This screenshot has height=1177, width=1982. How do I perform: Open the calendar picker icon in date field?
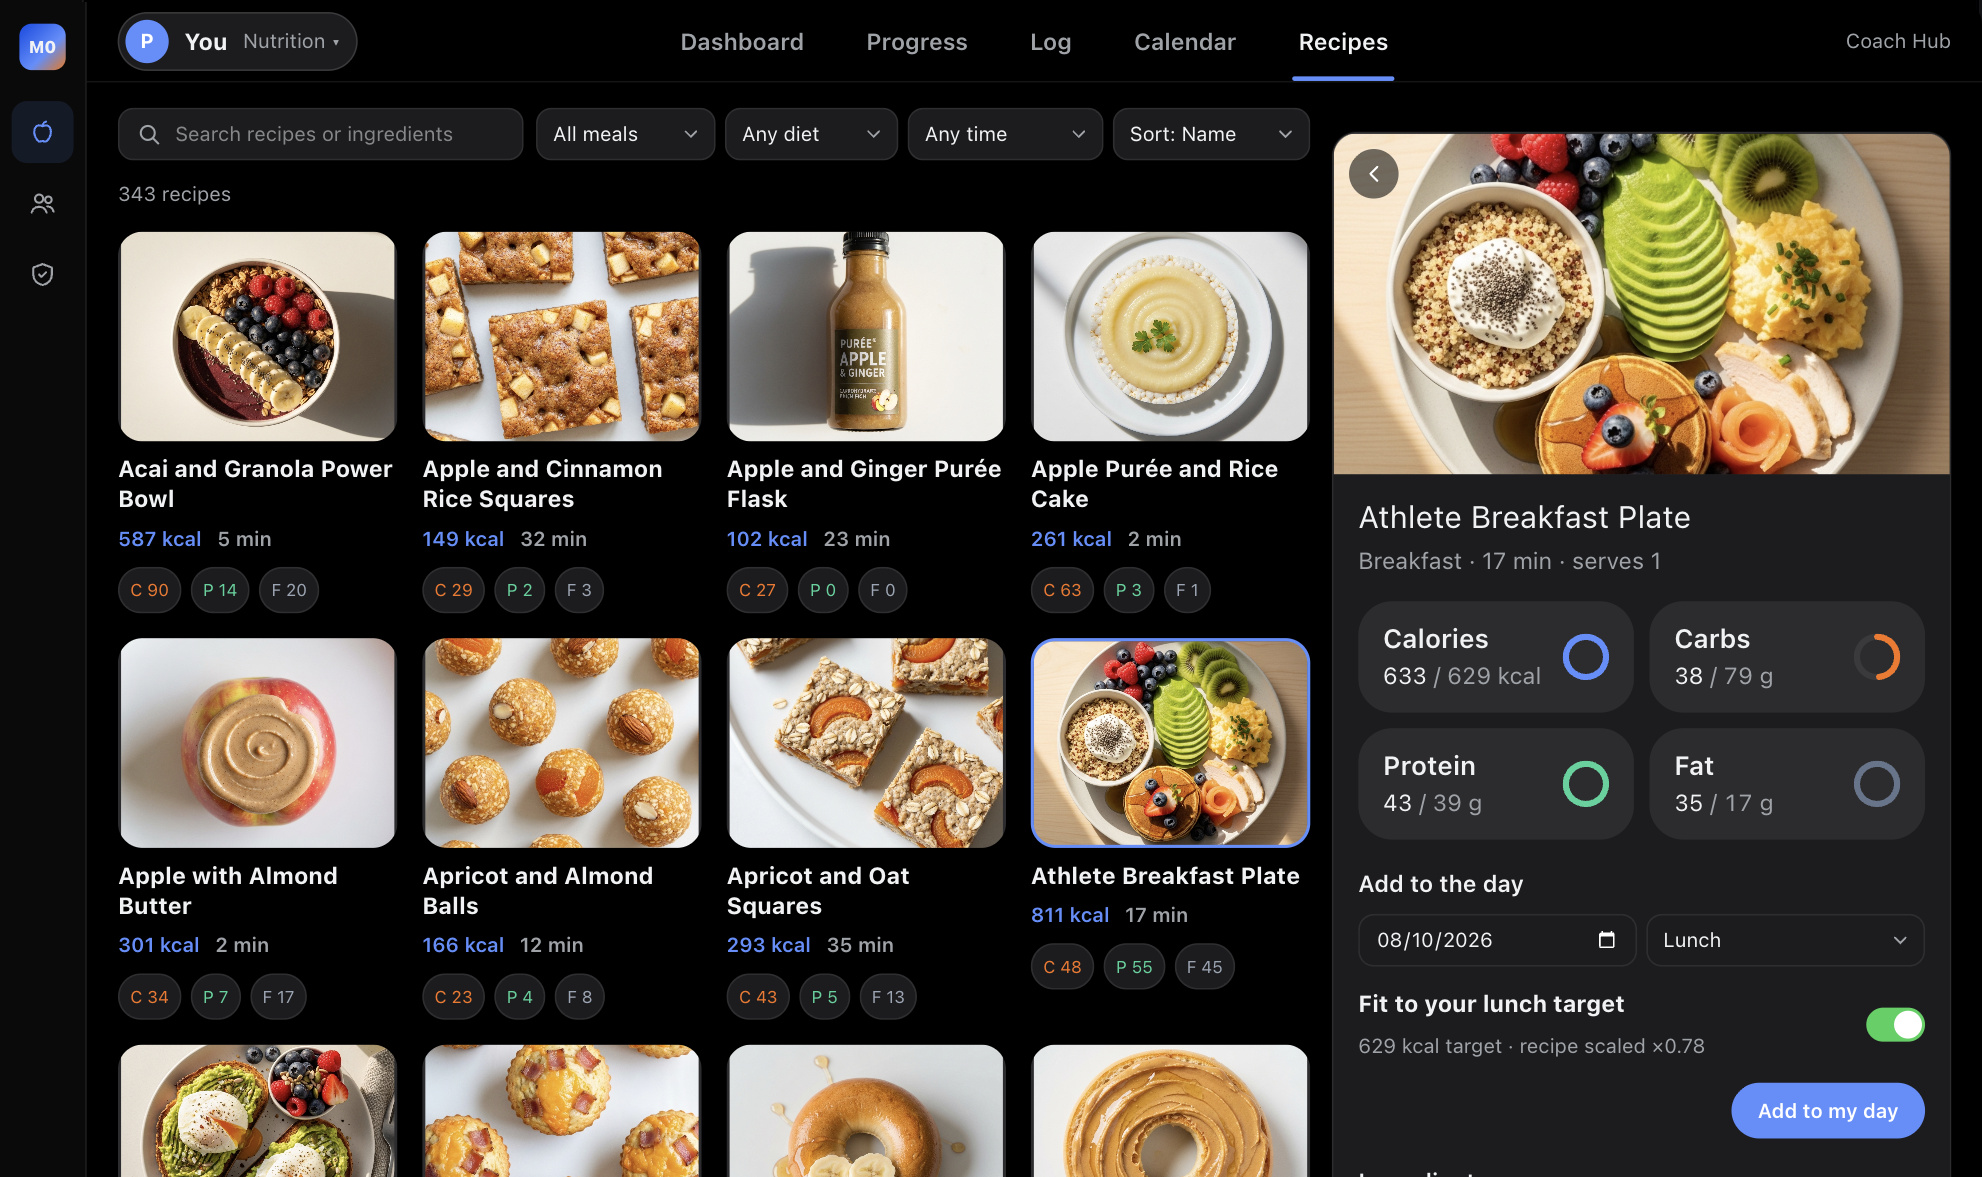coord(1606,940)
